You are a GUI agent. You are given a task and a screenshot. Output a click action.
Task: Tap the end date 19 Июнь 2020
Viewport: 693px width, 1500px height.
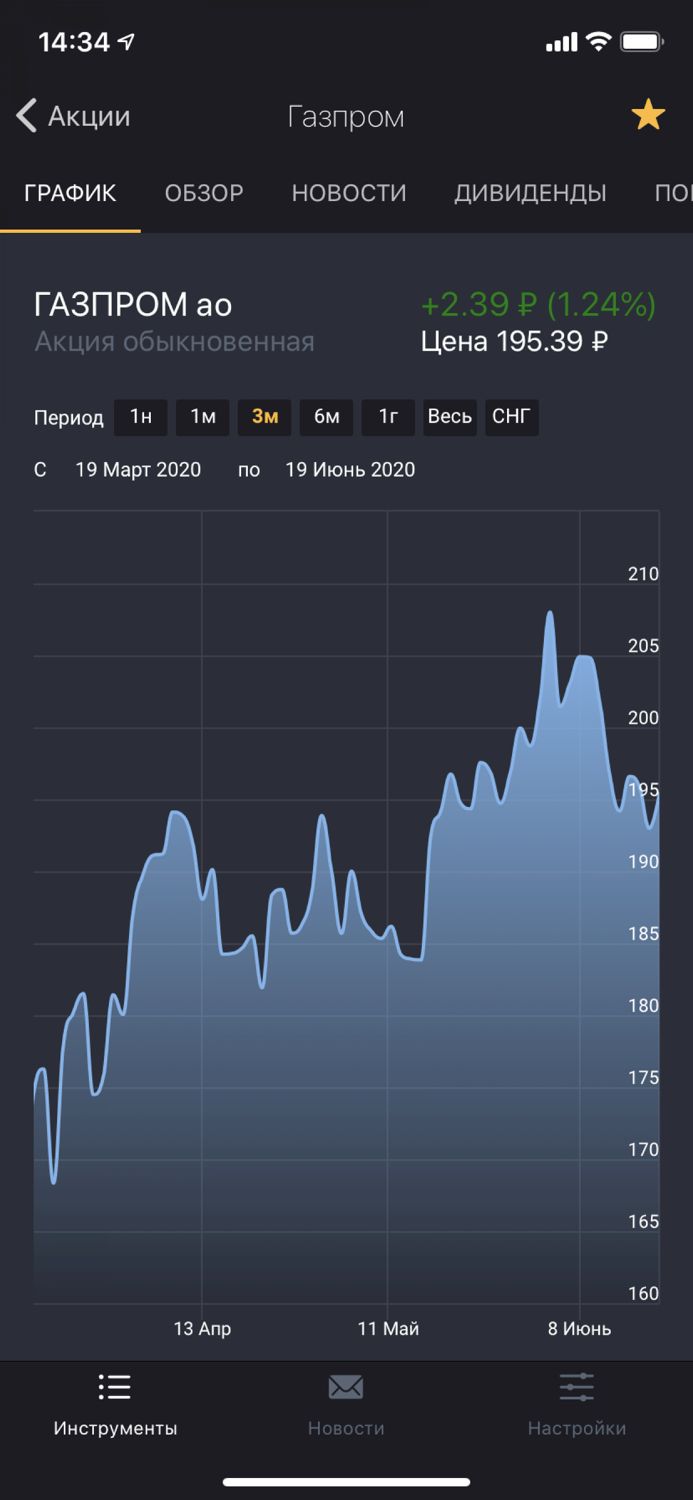pyautogui.click(x=350, y=470)
